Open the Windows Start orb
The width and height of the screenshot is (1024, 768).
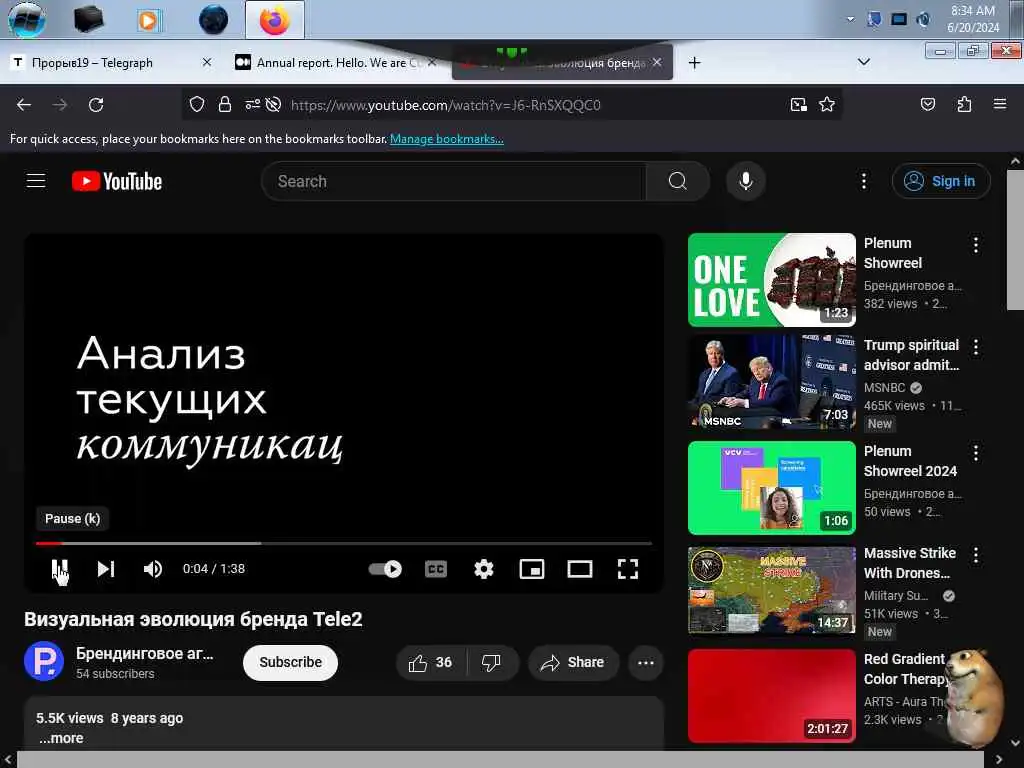tap(27, 20)
